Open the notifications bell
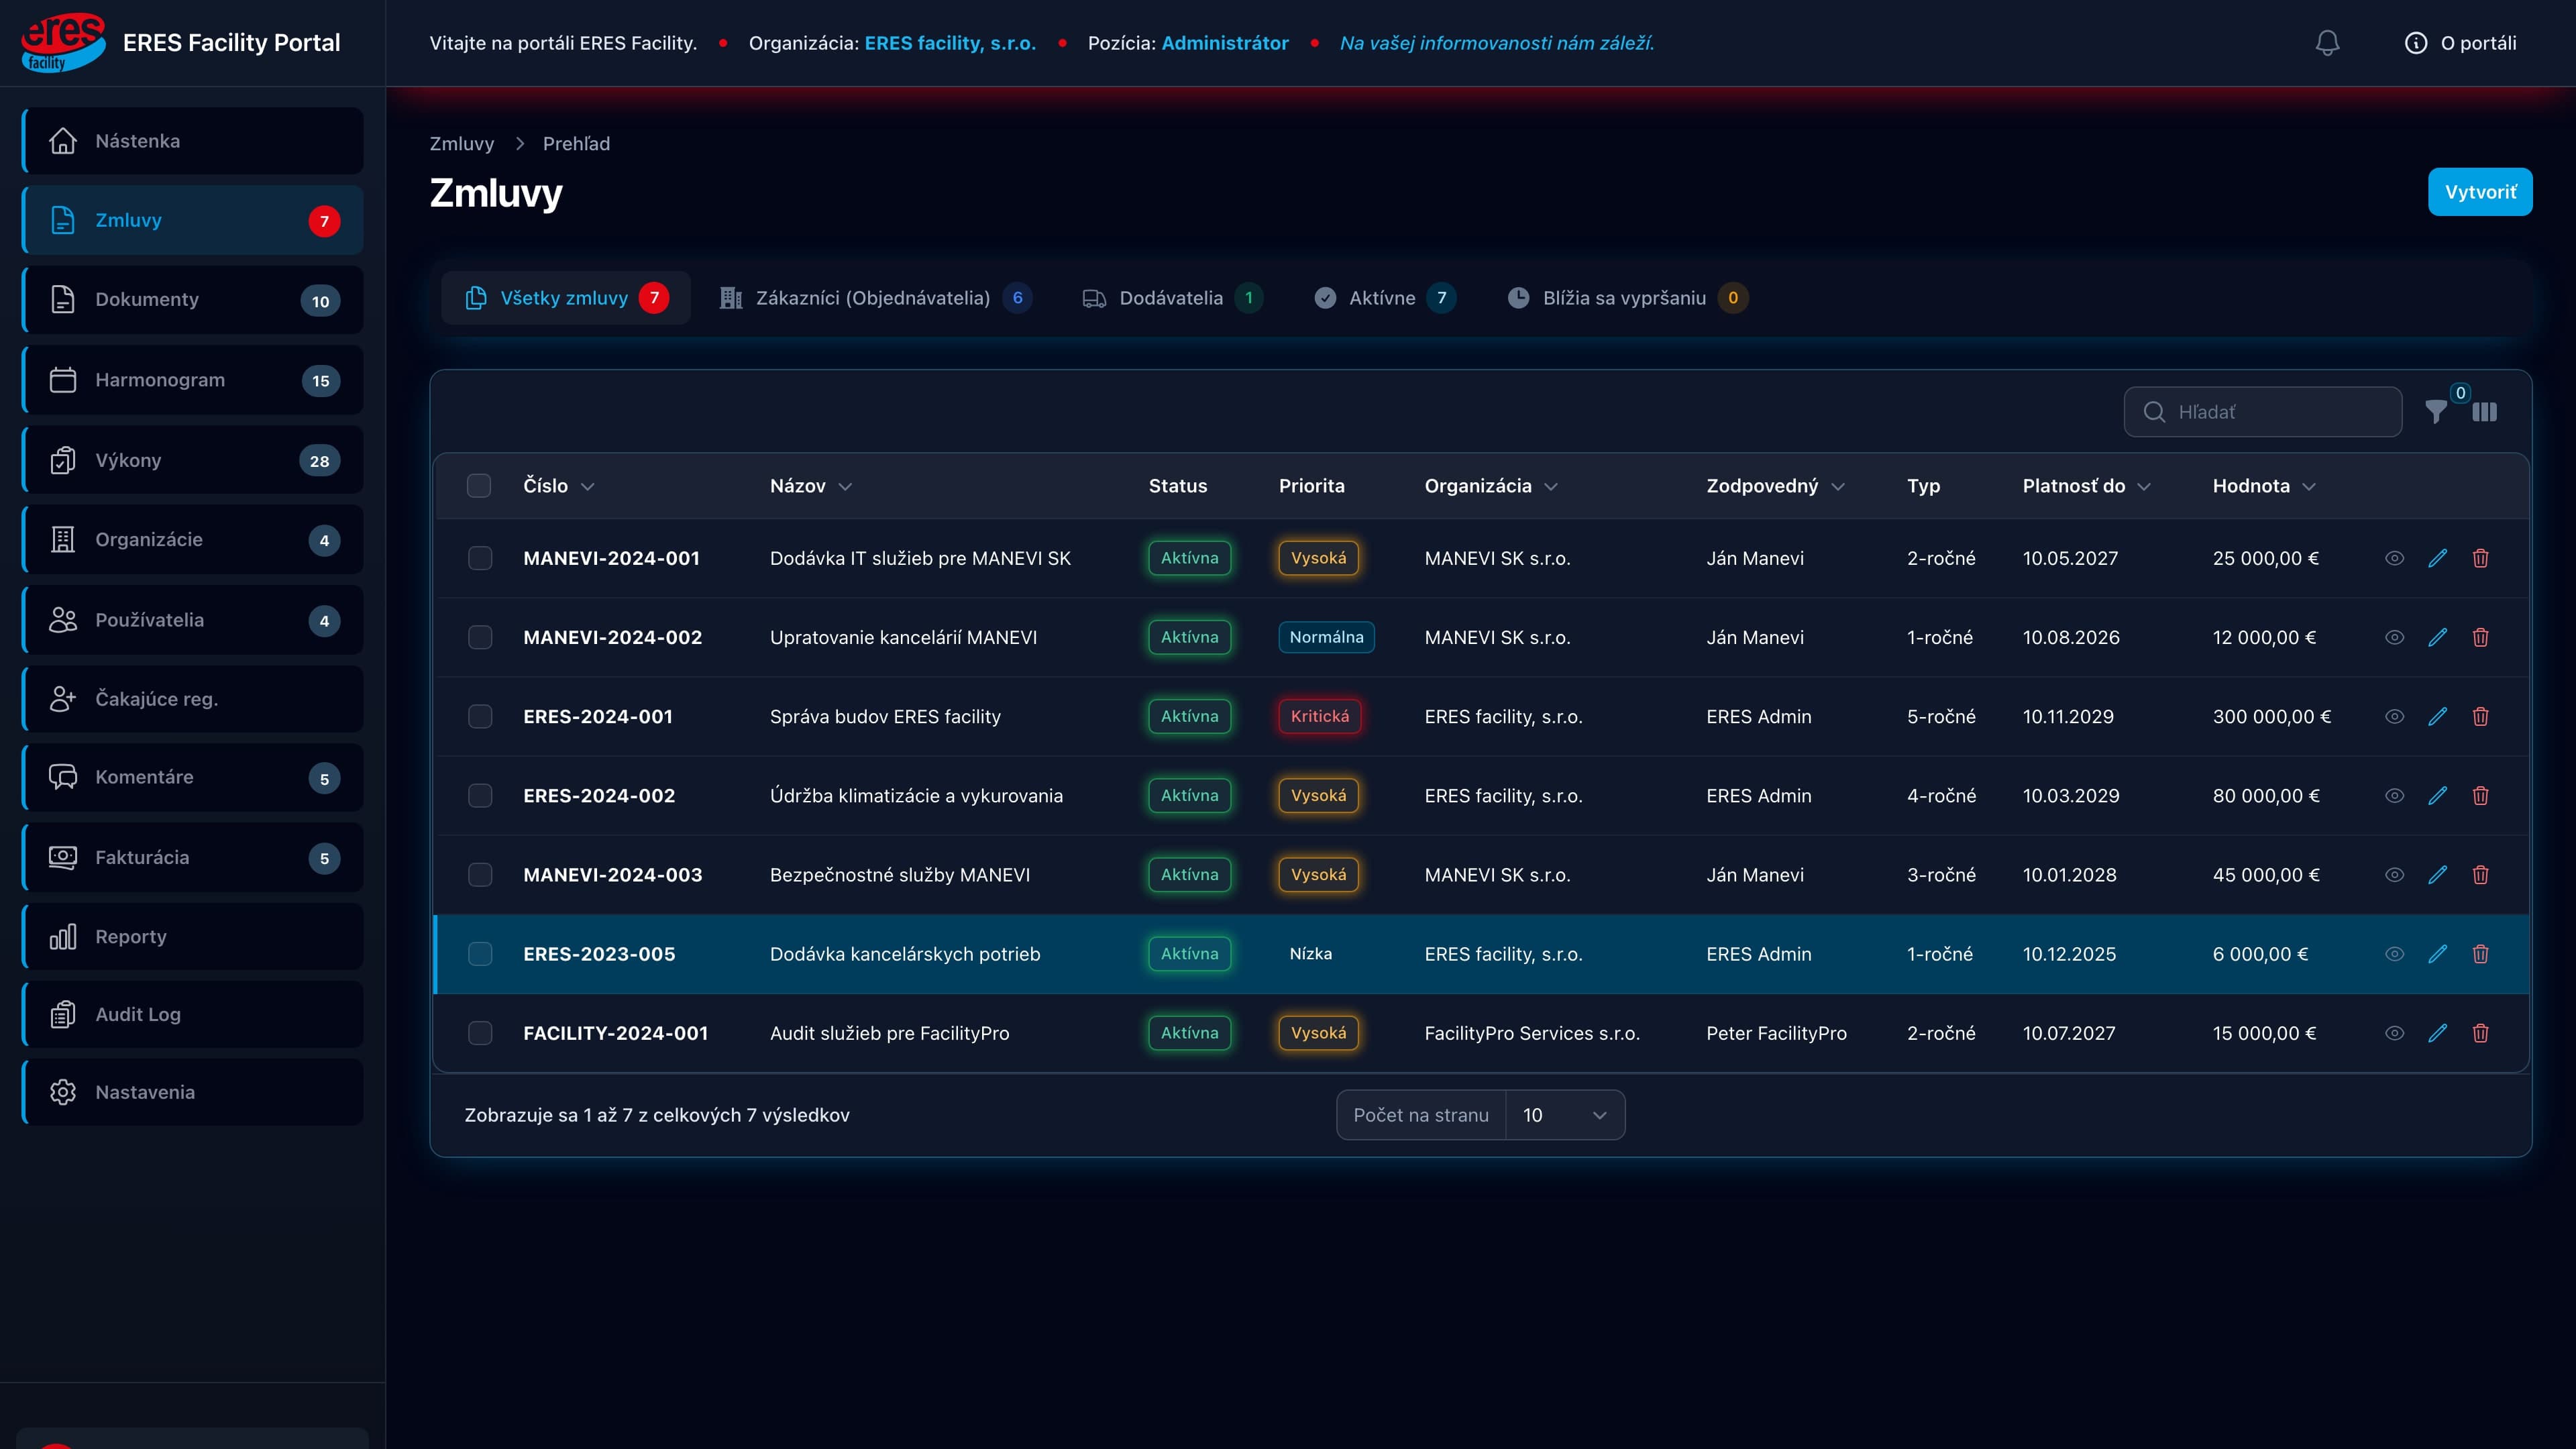 (2327, 43)
